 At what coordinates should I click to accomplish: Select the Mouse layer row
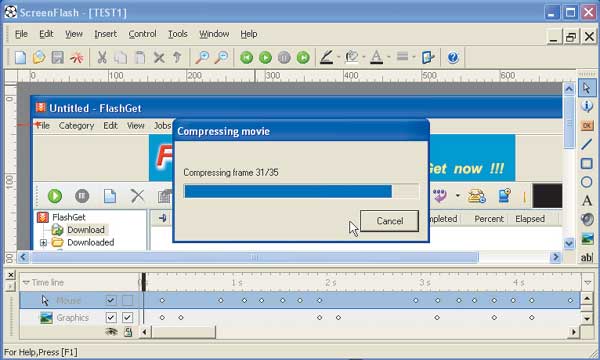[x=301, y=300]
